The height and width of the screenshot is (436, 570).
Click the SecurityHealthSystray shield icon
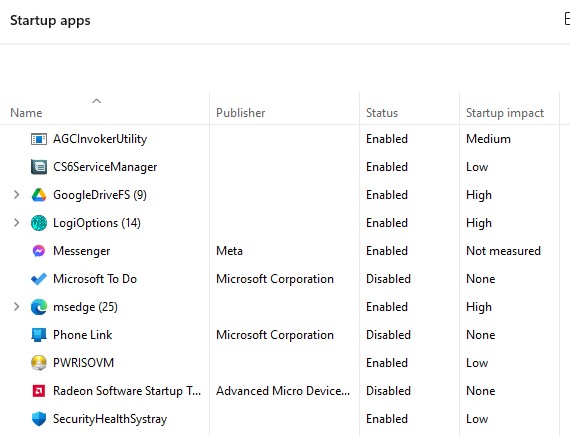[39, 419]
